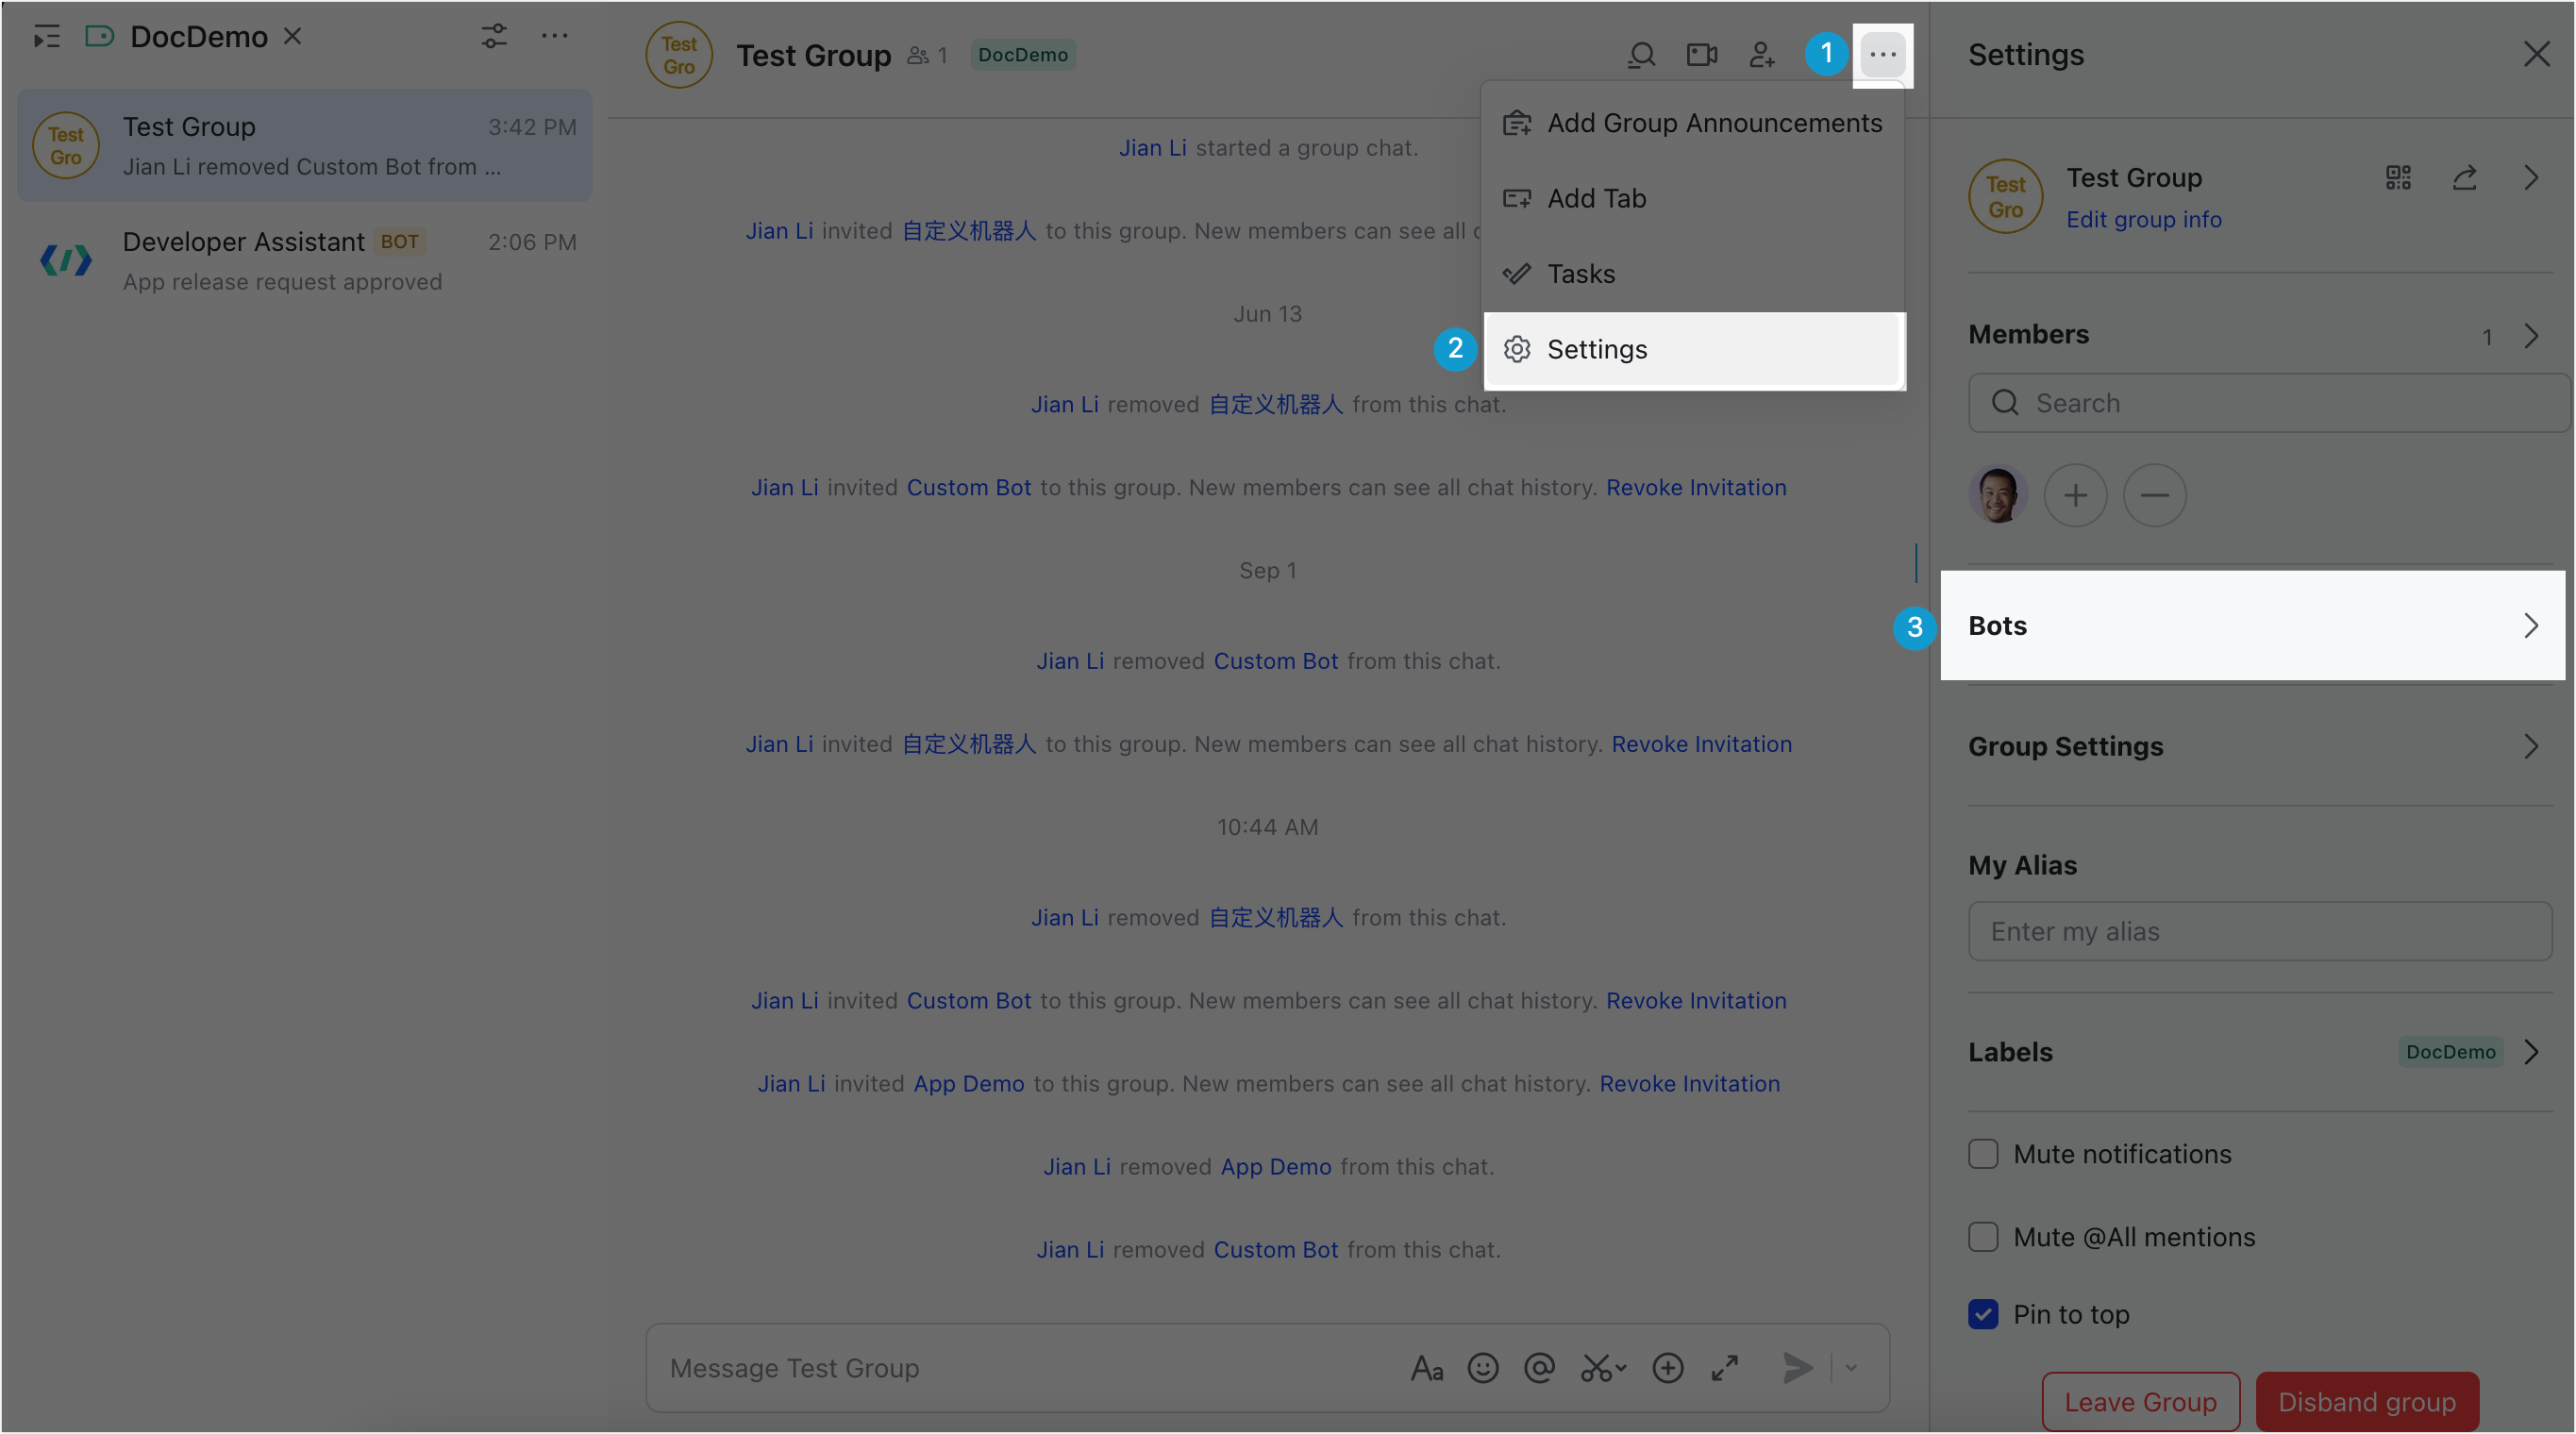Open the Labels row with DocDemo
Image resolution: width=2576 pixels, height=1434 pixels.
(2252, 1052)
